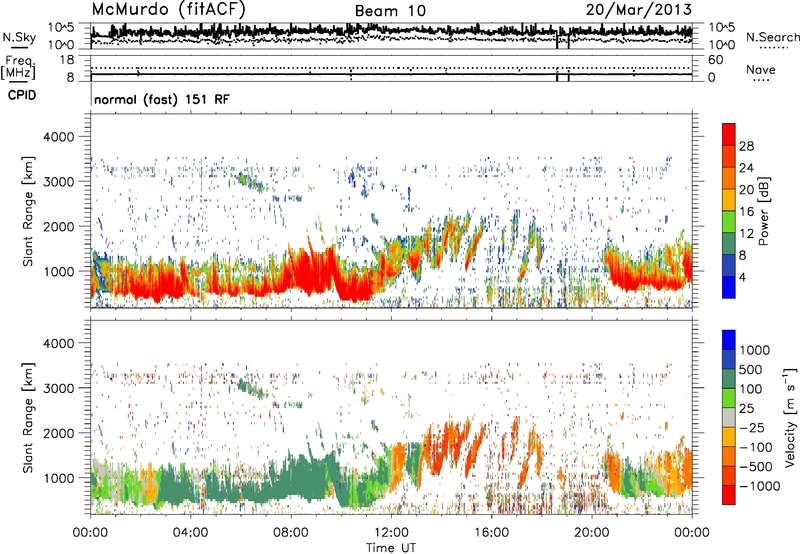This screenshot has width=800, height=554.
Task: Click the 20:00 time axis label
Action: [591, 533]
